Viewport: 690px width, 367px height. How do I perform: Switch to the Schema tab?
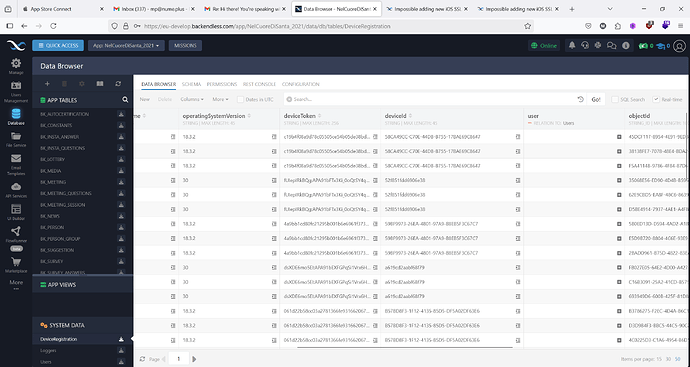191,84
